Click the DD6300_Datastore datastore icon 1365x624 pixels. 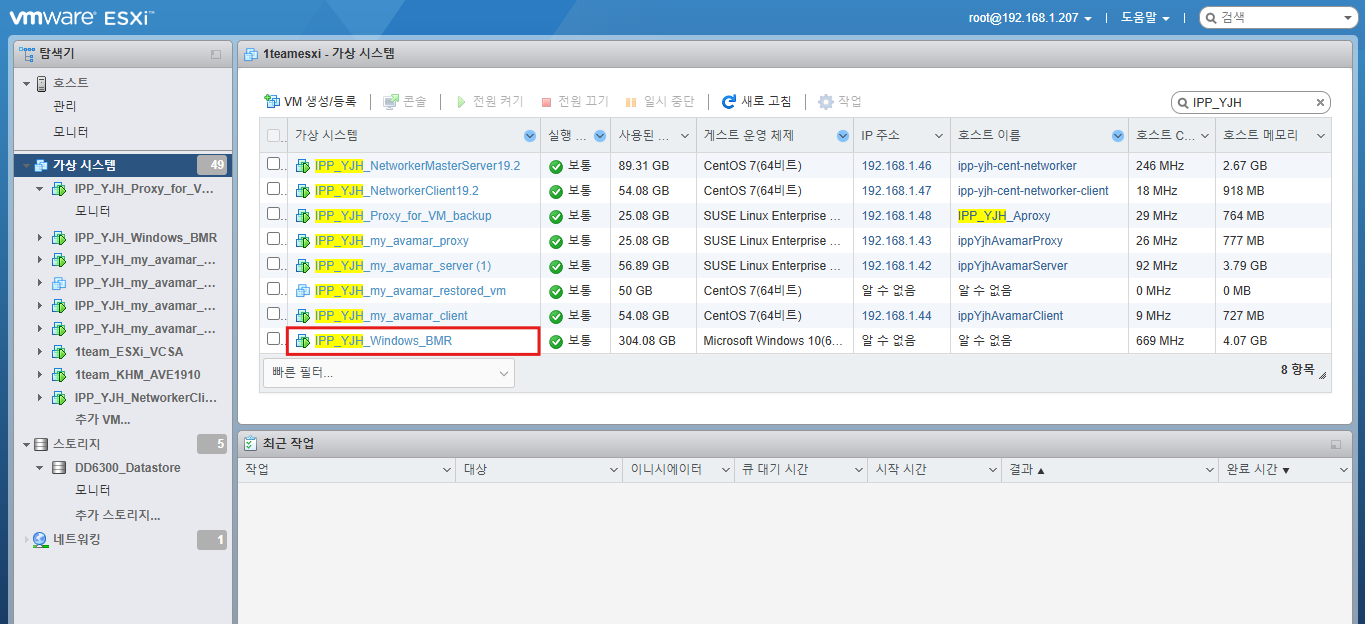(58, 467)
